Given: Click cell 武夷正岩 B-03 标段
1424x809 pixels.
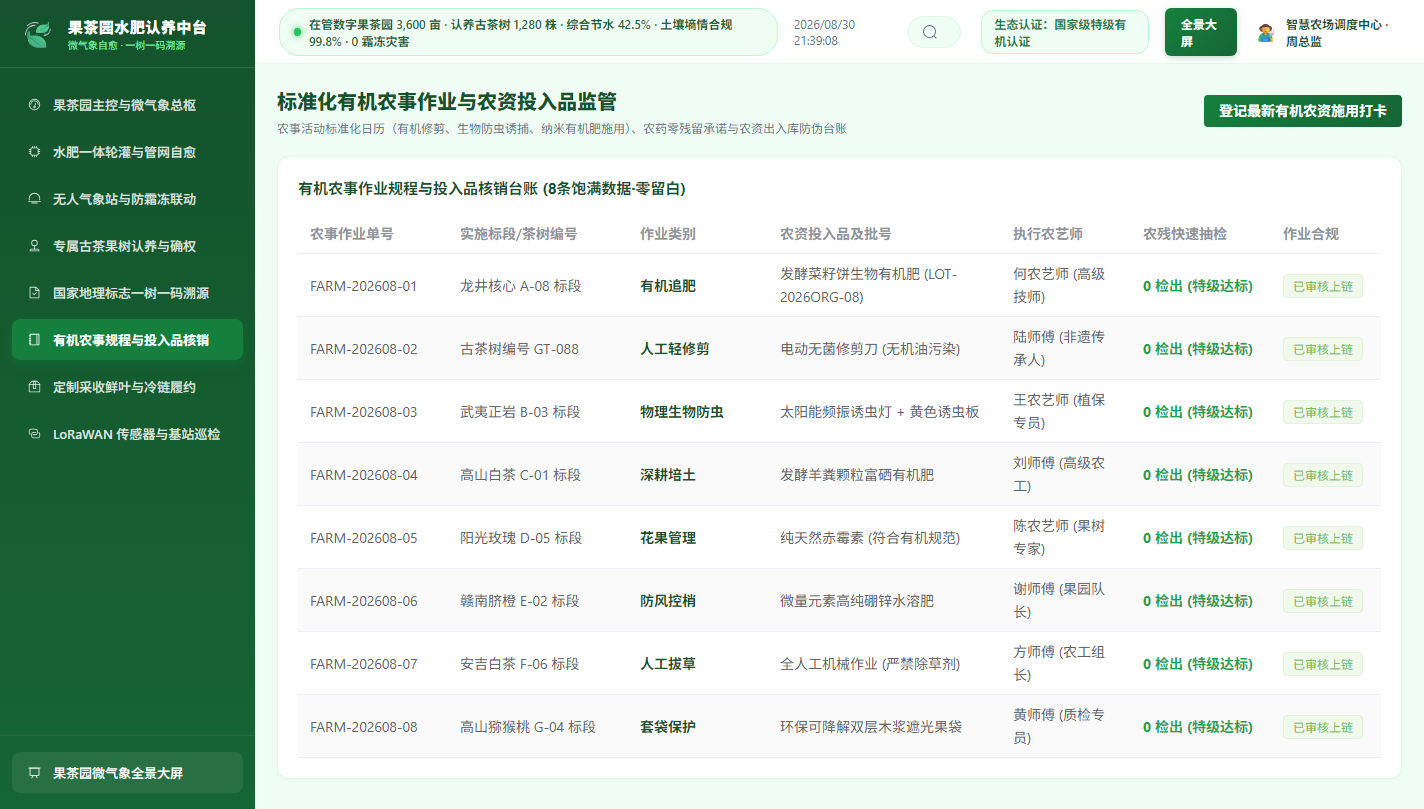Looking at the screenshot, I should pos(520,412).
